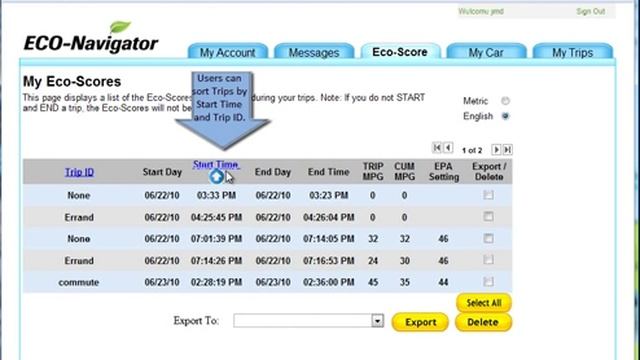
Task: Click the Start Day column header
Action: click(162, 172)
